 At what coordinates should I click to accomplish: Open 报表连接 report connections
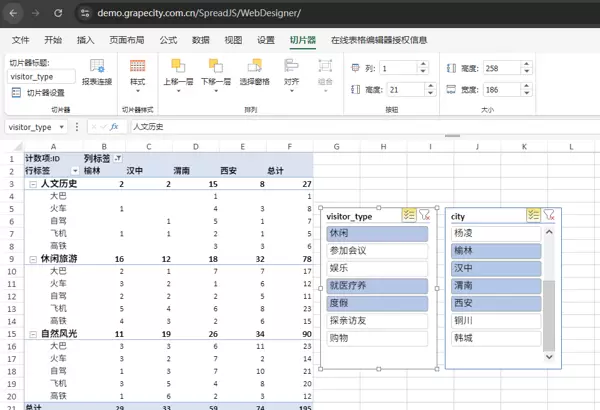[96, 71]
